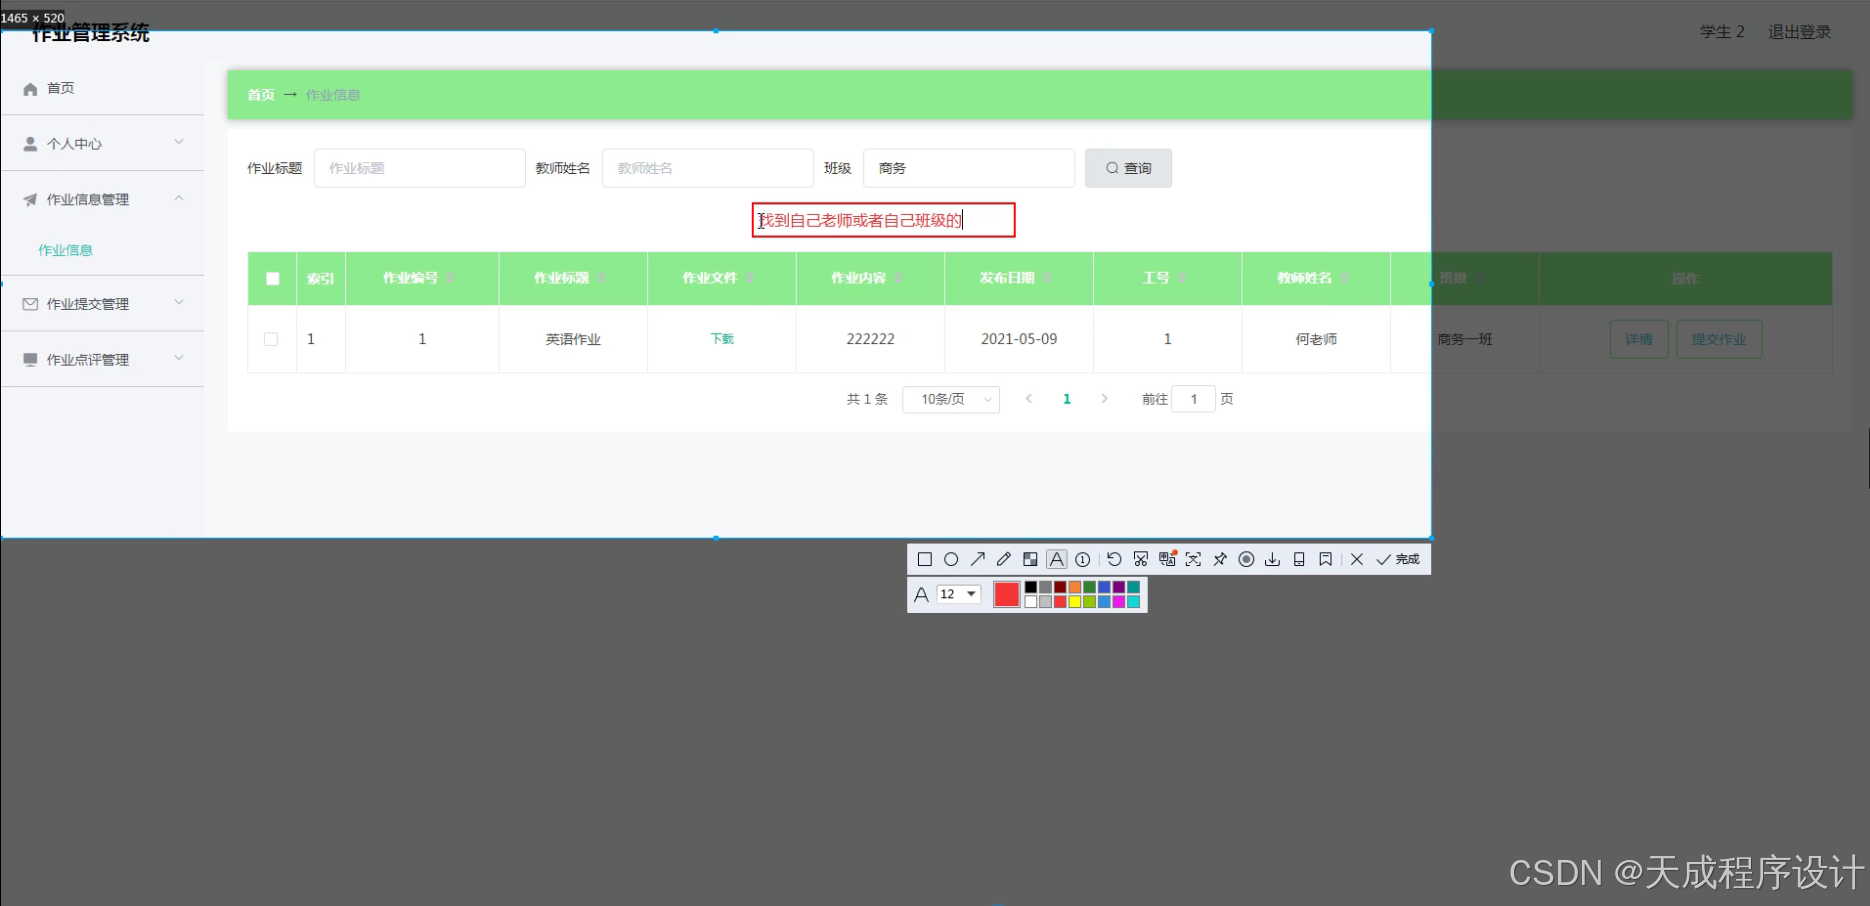Toggle the select-all header checkbox
Image resolution: width=1870 pixels, height=906 pixels.
tap(272, 278)
